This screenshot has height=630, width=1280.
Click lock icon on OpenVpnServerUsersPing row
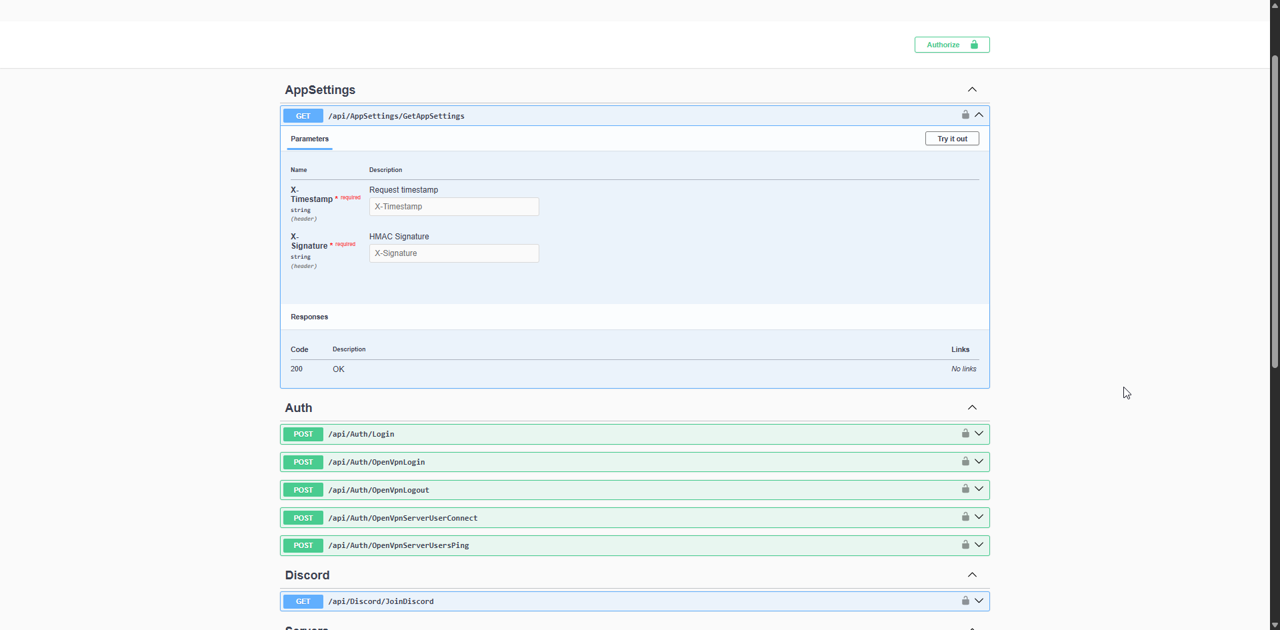(965, 545)
